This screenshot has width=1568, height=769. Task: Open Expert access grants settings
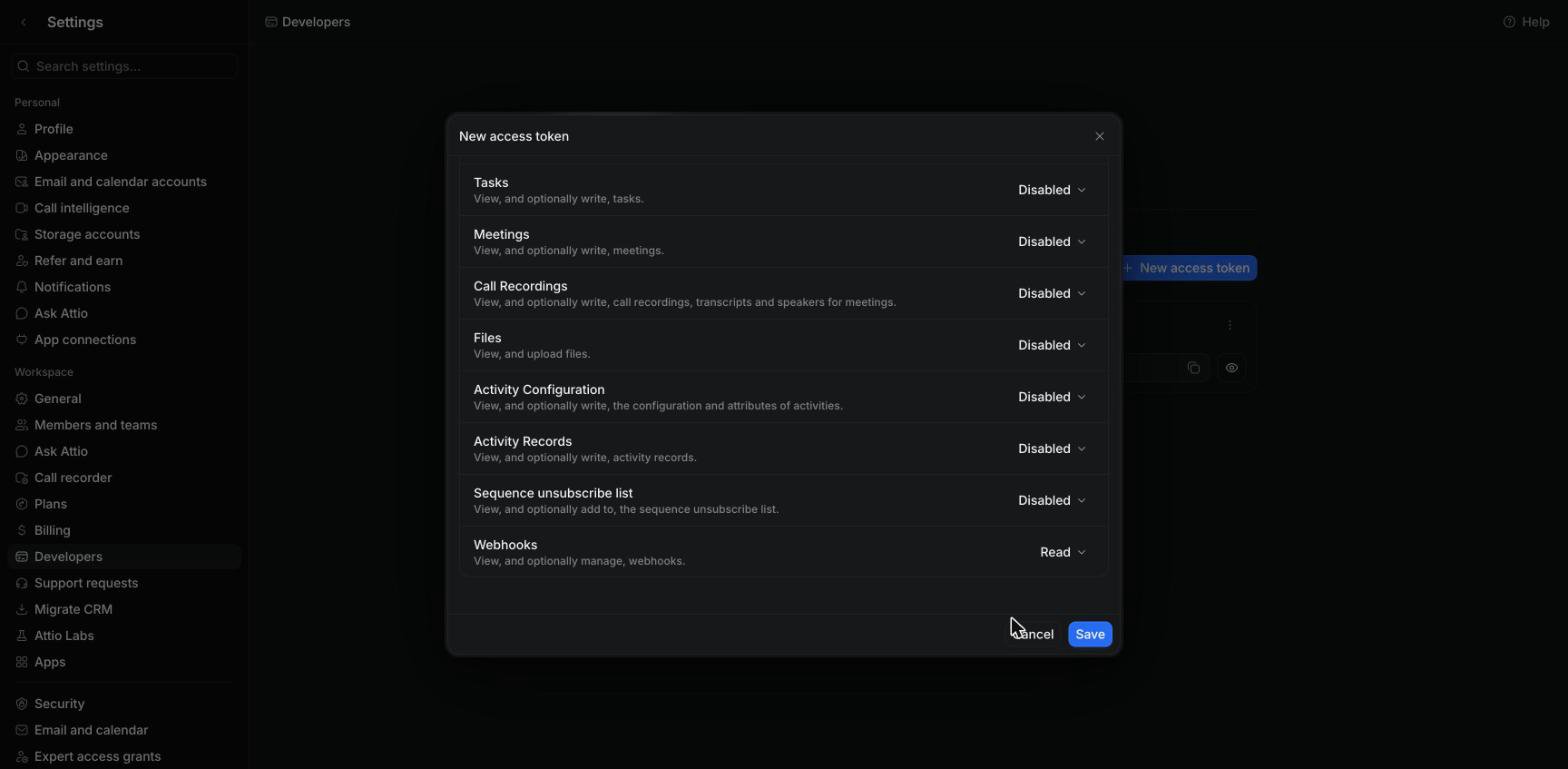(124, 756)
